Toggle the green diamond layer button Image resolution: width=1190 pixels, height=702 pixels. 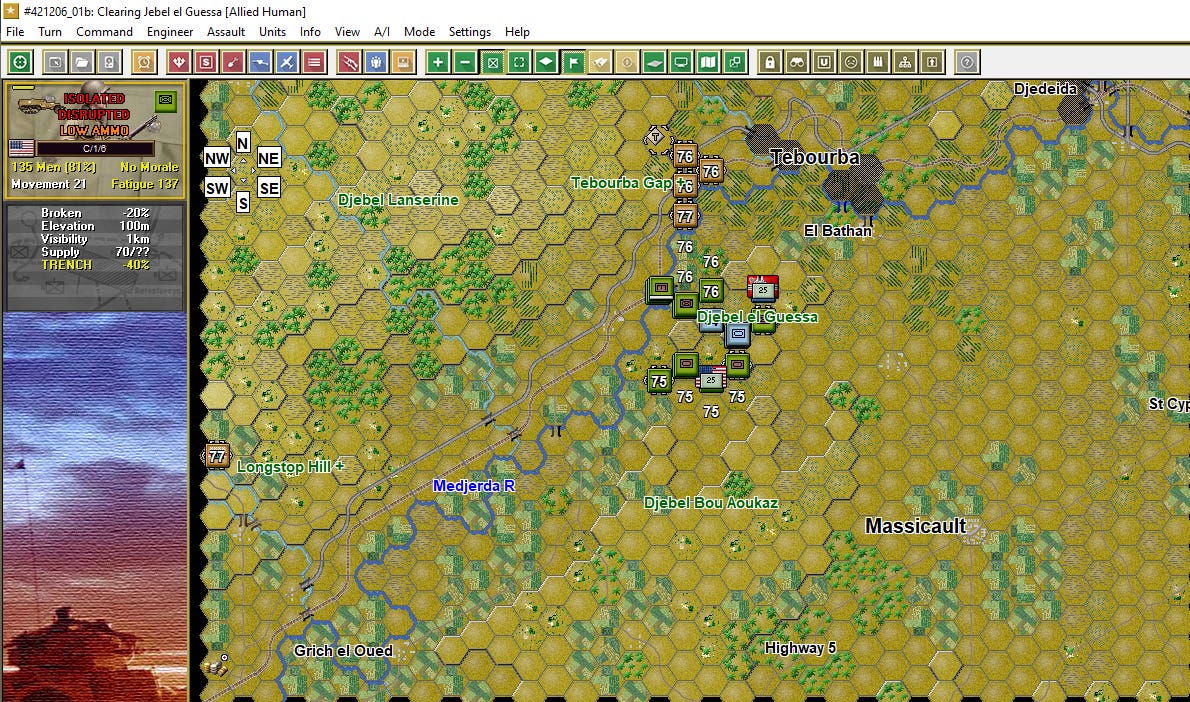tap(546, 62)
